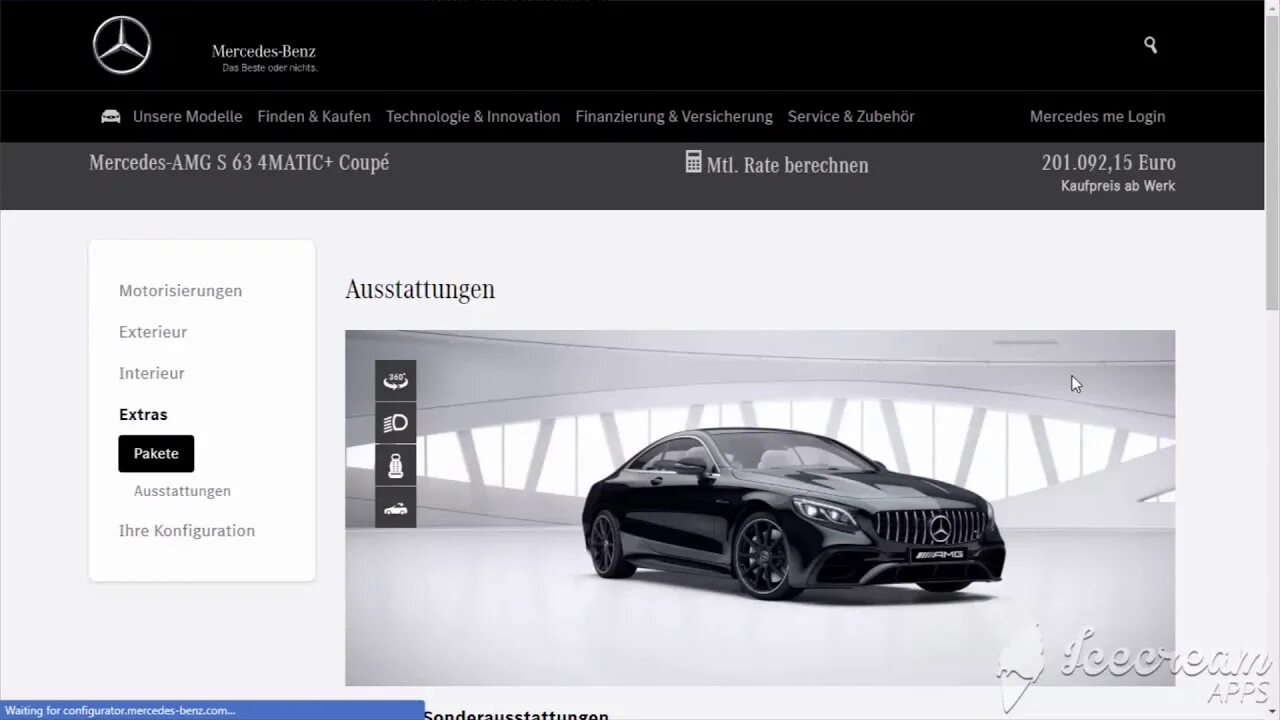The height and width of the screenshot is (720, 1280).
Task: Open Ihre Konfiguration step
Action: (187, 531)
